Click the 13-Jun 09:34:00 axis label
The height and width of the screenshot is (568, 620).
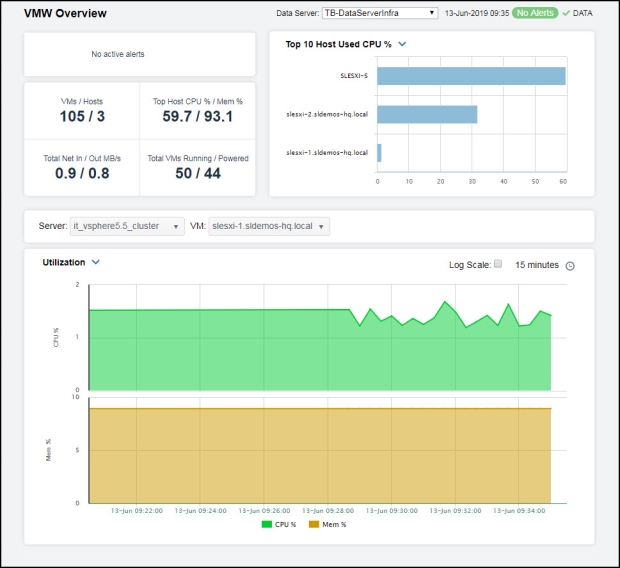(x=519, y=511)
